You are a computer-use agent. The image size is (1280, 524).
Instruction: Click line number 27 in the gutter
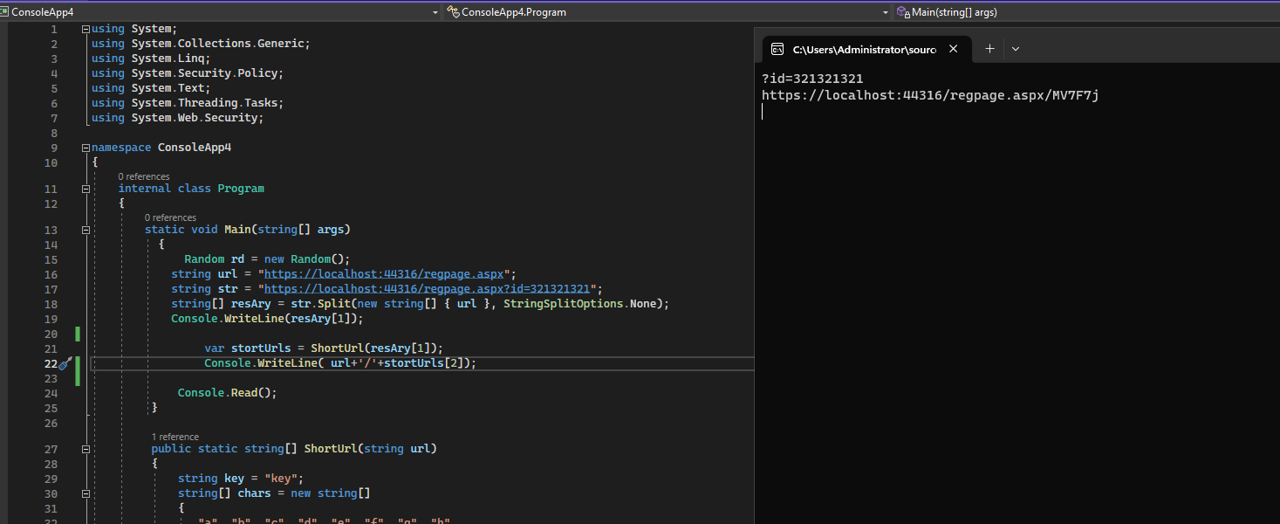click(x=50, y=449)
